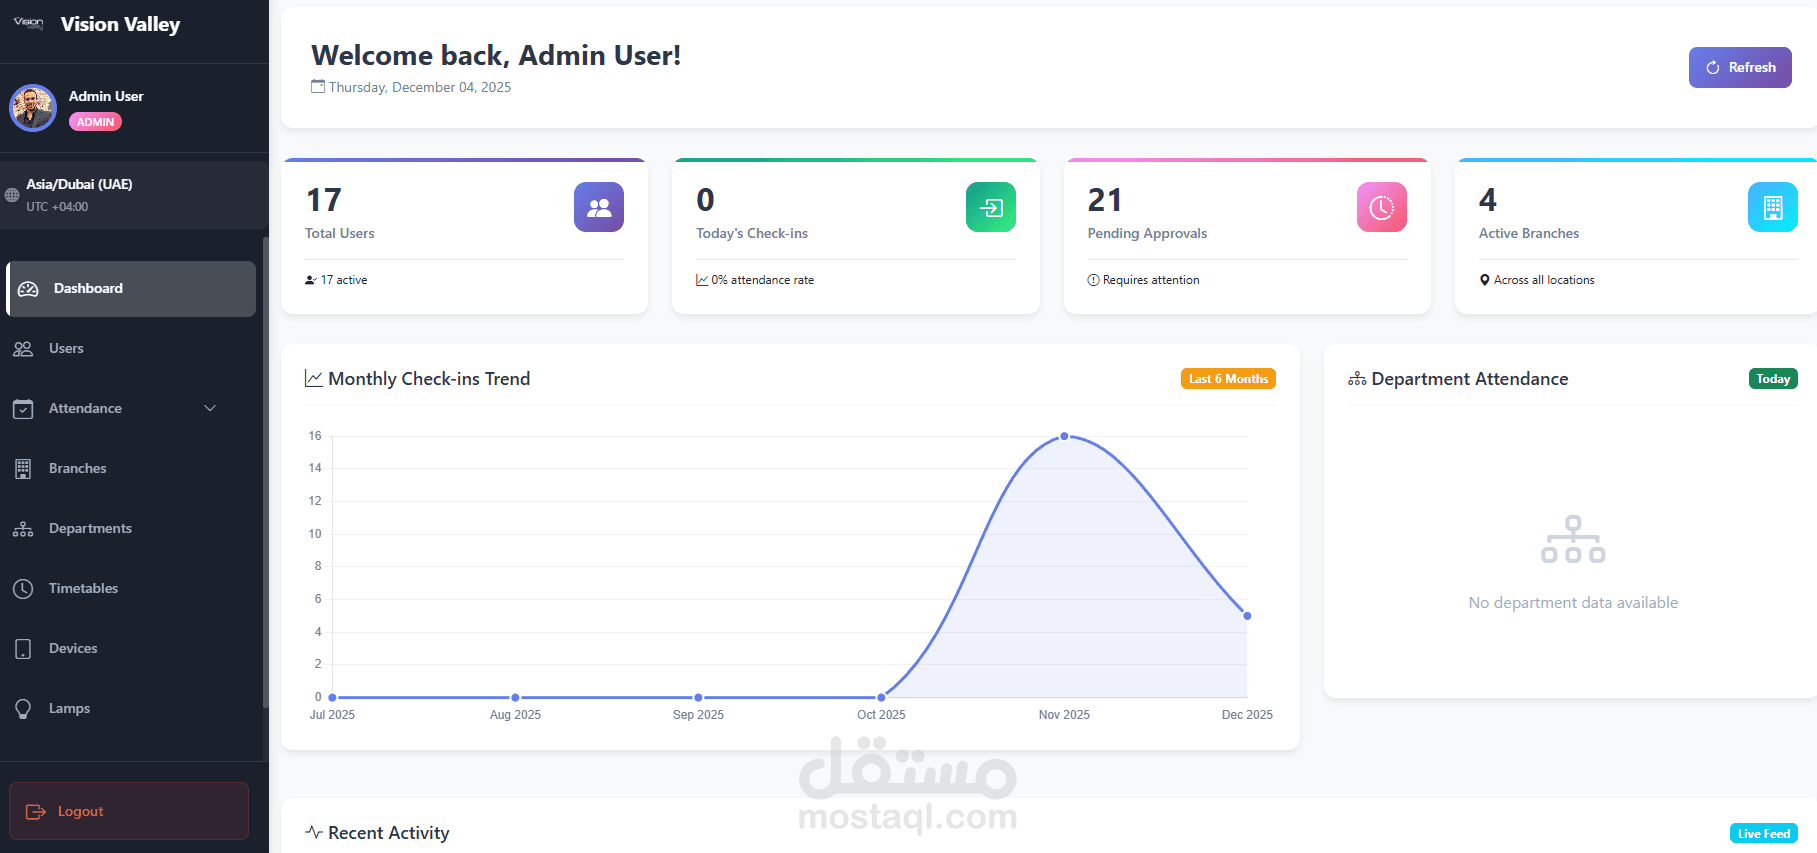Screen dimensions: 1817x853
Task: Click the Recent Activity pulse icon
Action: click(314, 832)
